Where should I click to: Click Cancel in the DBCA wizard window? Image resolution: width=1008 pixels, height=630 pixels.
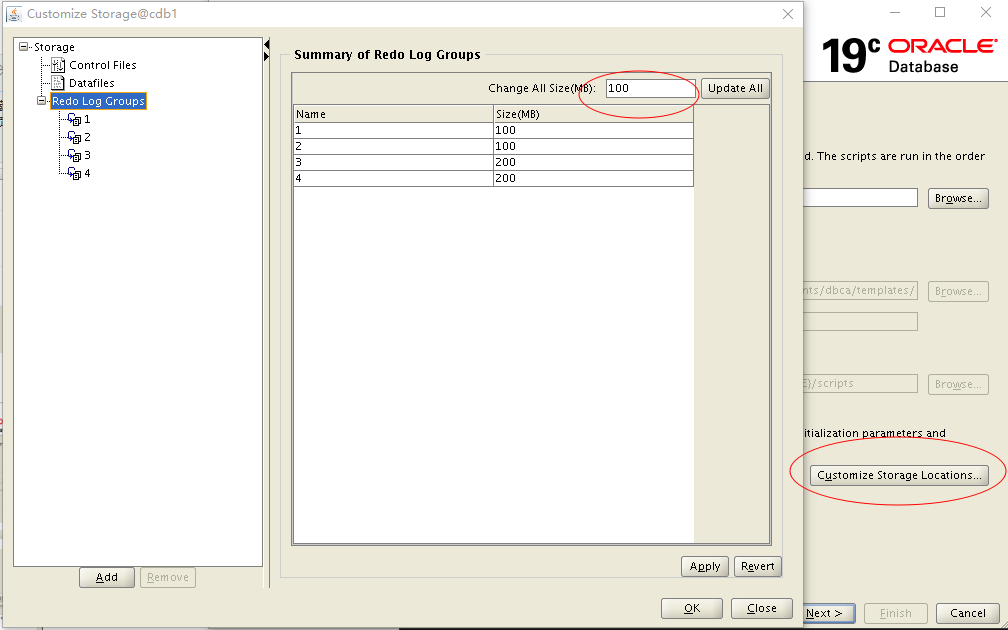[x=968, y=613]
